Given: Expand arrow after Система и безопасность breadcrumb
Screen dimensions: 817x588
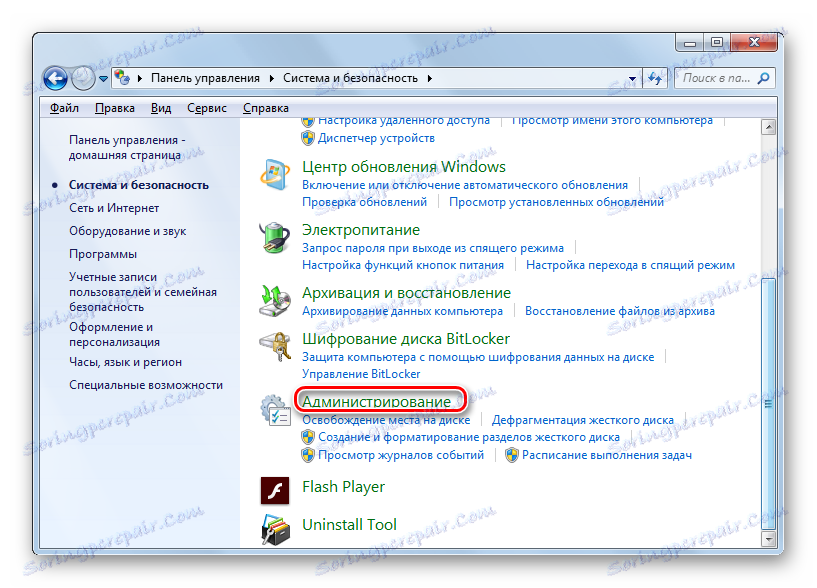Looking at the screenshot, I should pyautogui.click(x=429, y=79).
